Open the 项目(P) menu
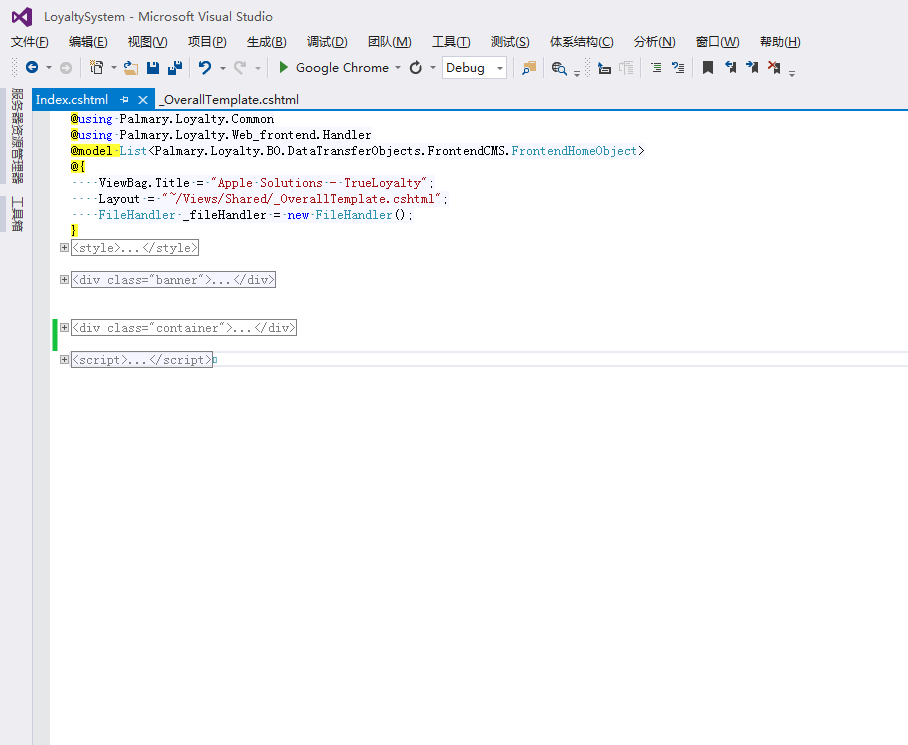The height and width of the screenshot is (745, 908). coord(207,42)
